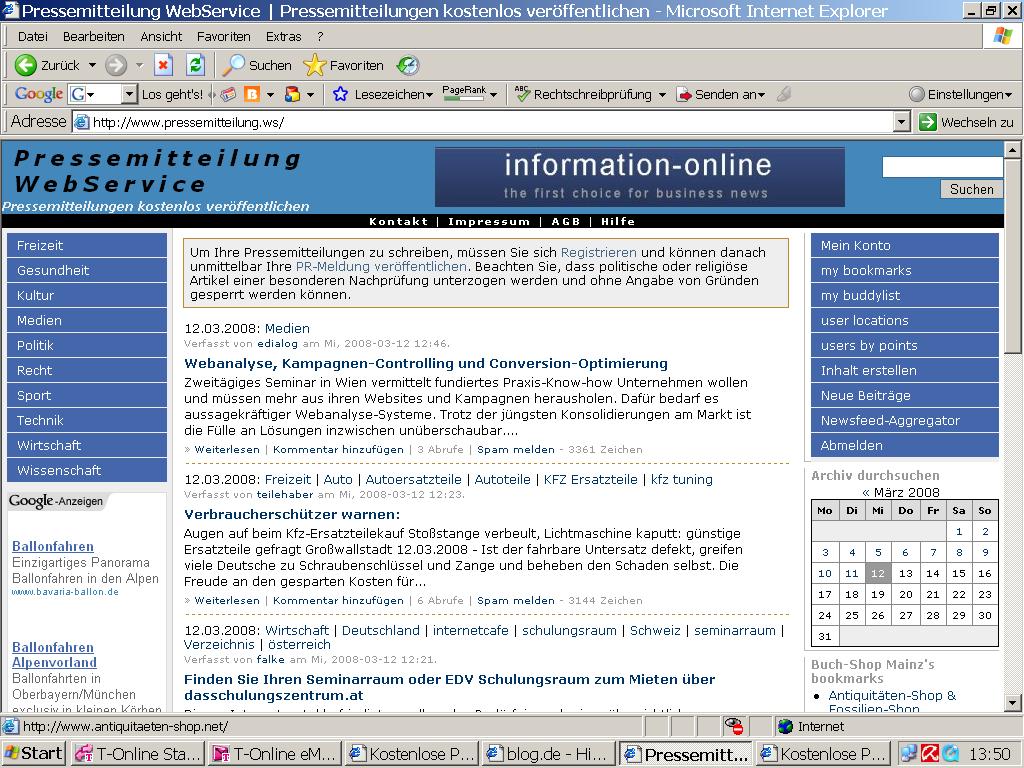Expand the Lesezeichen dropdown arrow
1024x768 pixels.
click(429, 95)
